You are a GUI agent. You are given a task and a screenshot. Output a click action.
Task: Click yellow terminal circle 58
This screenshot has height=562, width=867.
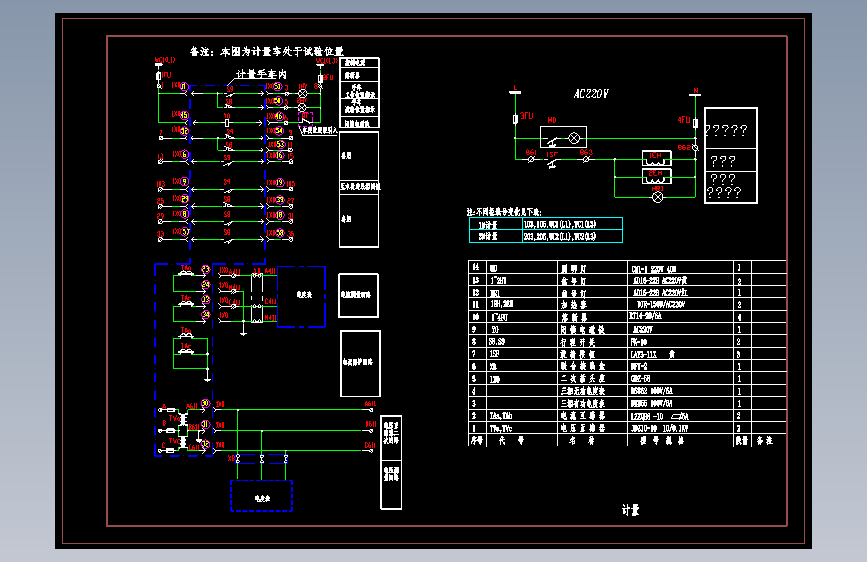(280, 233)
